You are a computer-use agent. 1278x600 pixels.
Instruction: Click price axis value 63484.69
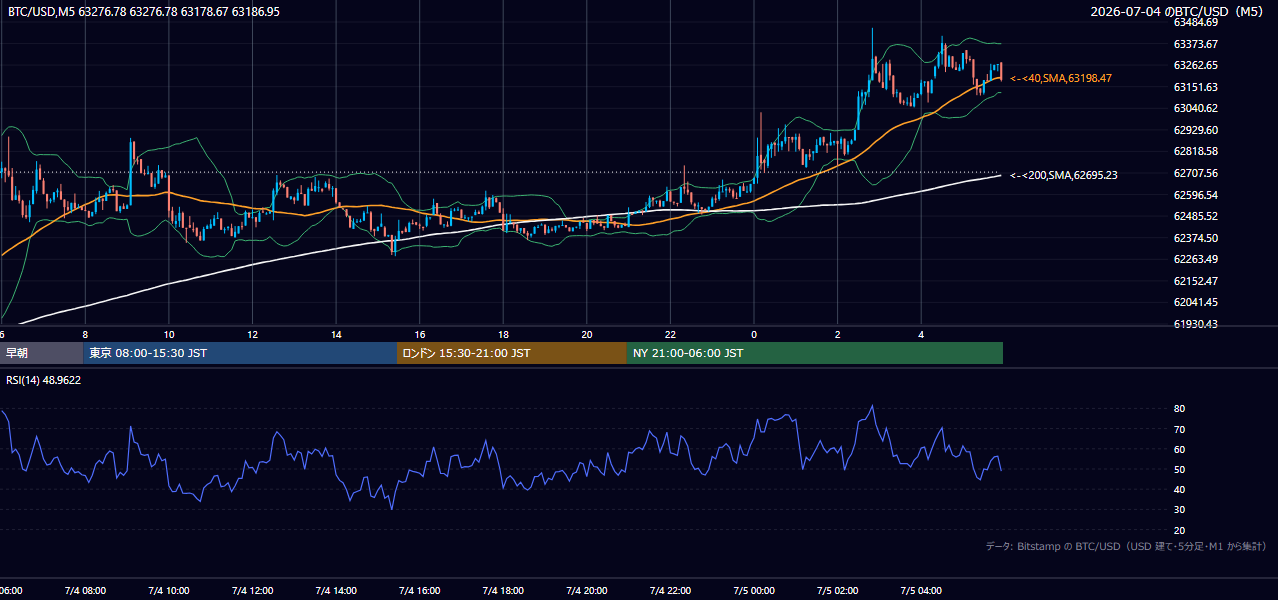[x=1195, y=22]
